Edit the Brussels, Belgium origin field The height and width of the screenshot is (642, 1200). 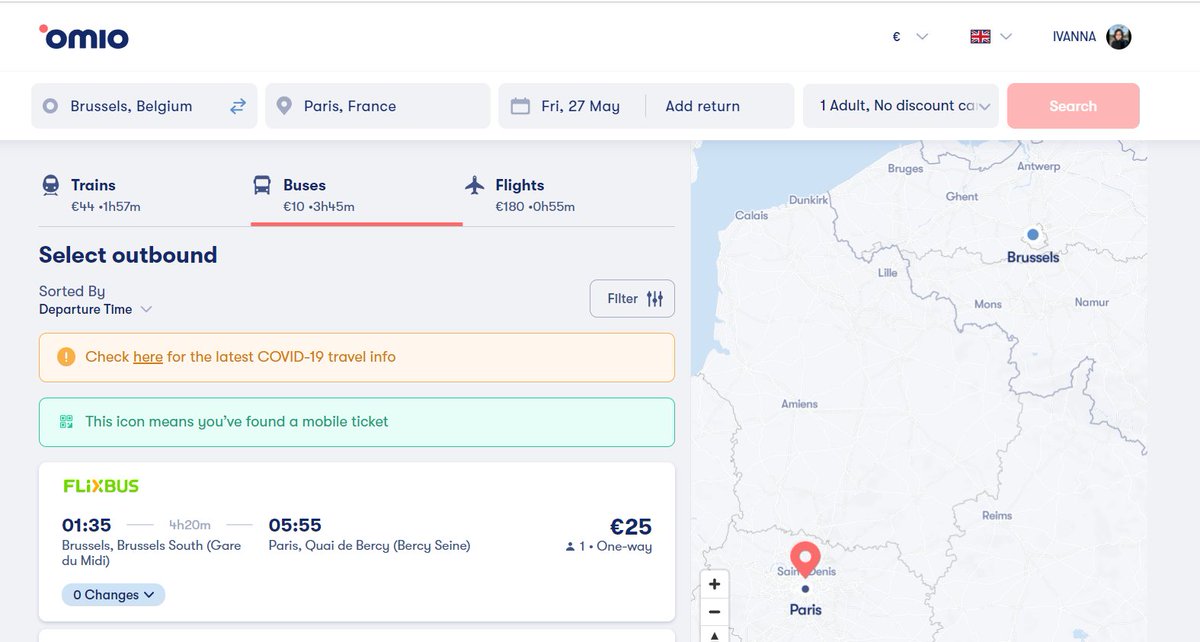[x=144, y=106]
